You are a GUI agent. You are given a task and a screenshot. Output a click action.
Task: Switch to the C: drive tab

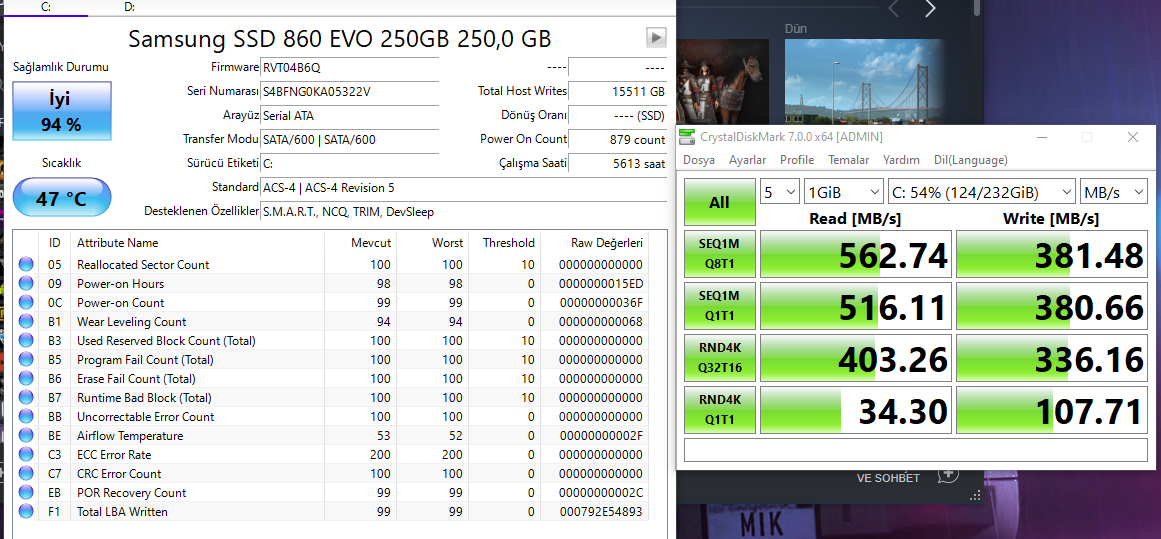[46, 7]
